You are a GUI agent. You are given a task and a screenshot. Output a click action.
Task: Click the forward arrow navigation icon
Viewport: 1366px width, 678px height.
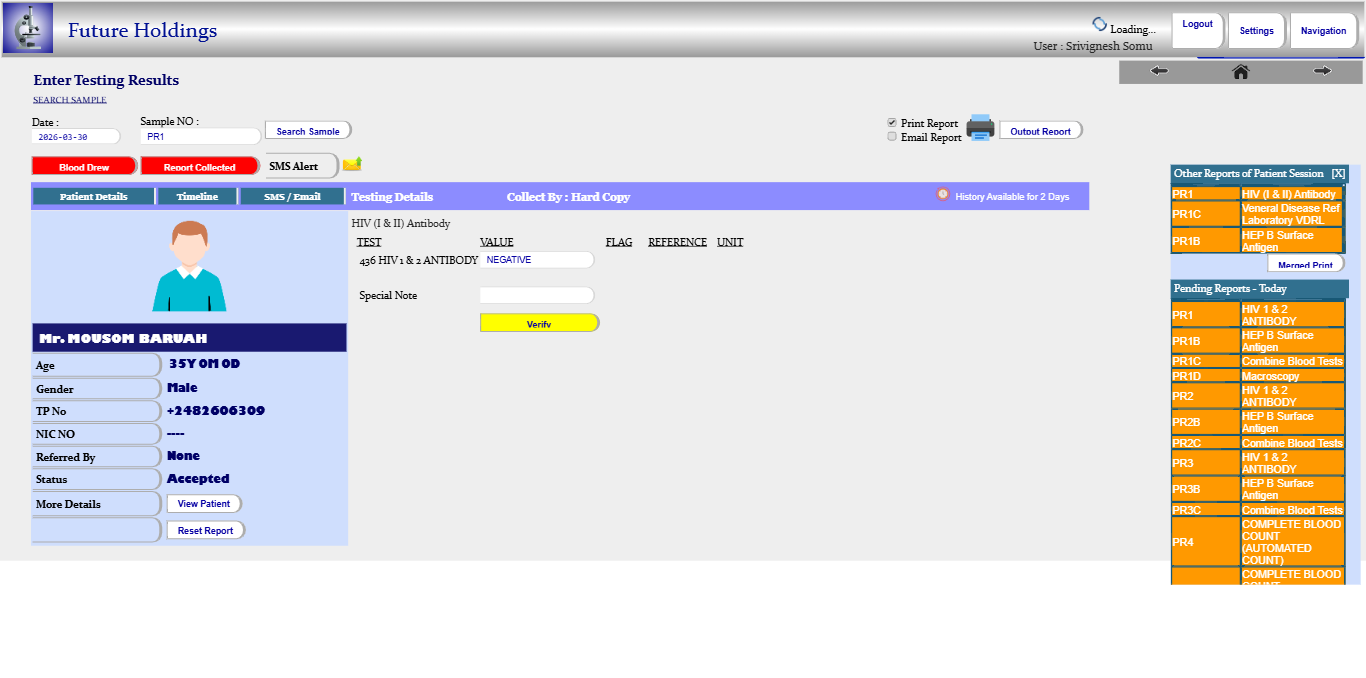click(1322, 71)
